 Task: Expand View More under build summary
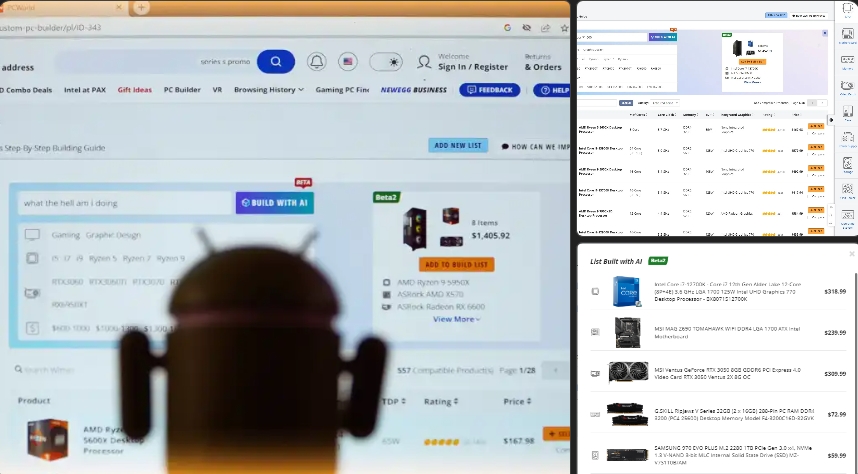(456, 319)
